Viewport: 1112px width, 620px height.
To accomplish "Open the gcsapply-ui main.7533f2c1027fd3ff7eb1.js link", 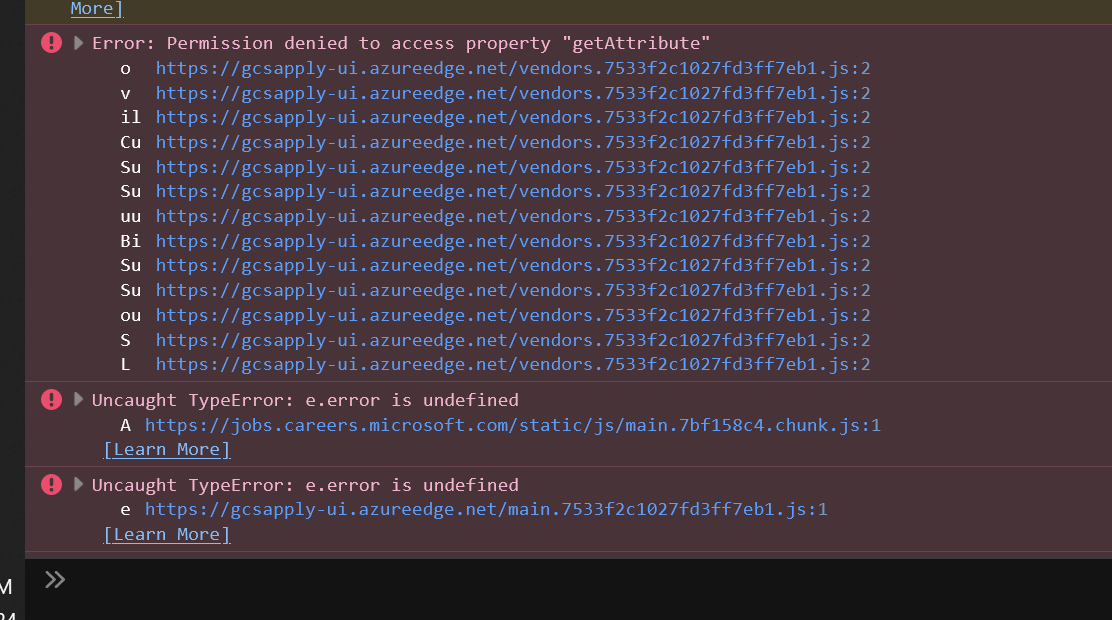I will pos(486,509).
